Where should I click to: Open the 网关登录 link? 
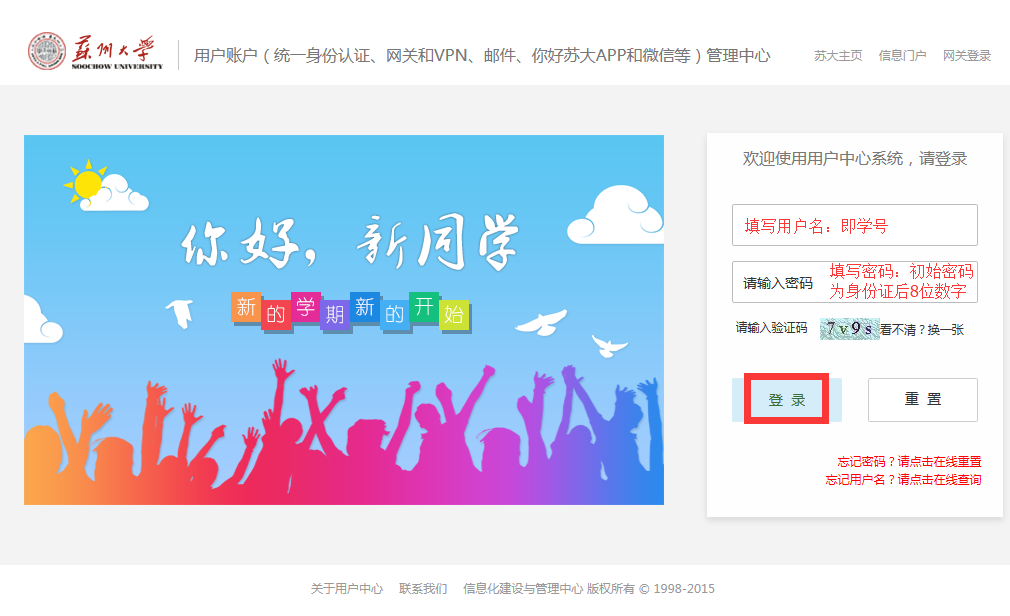click(967, 56)
